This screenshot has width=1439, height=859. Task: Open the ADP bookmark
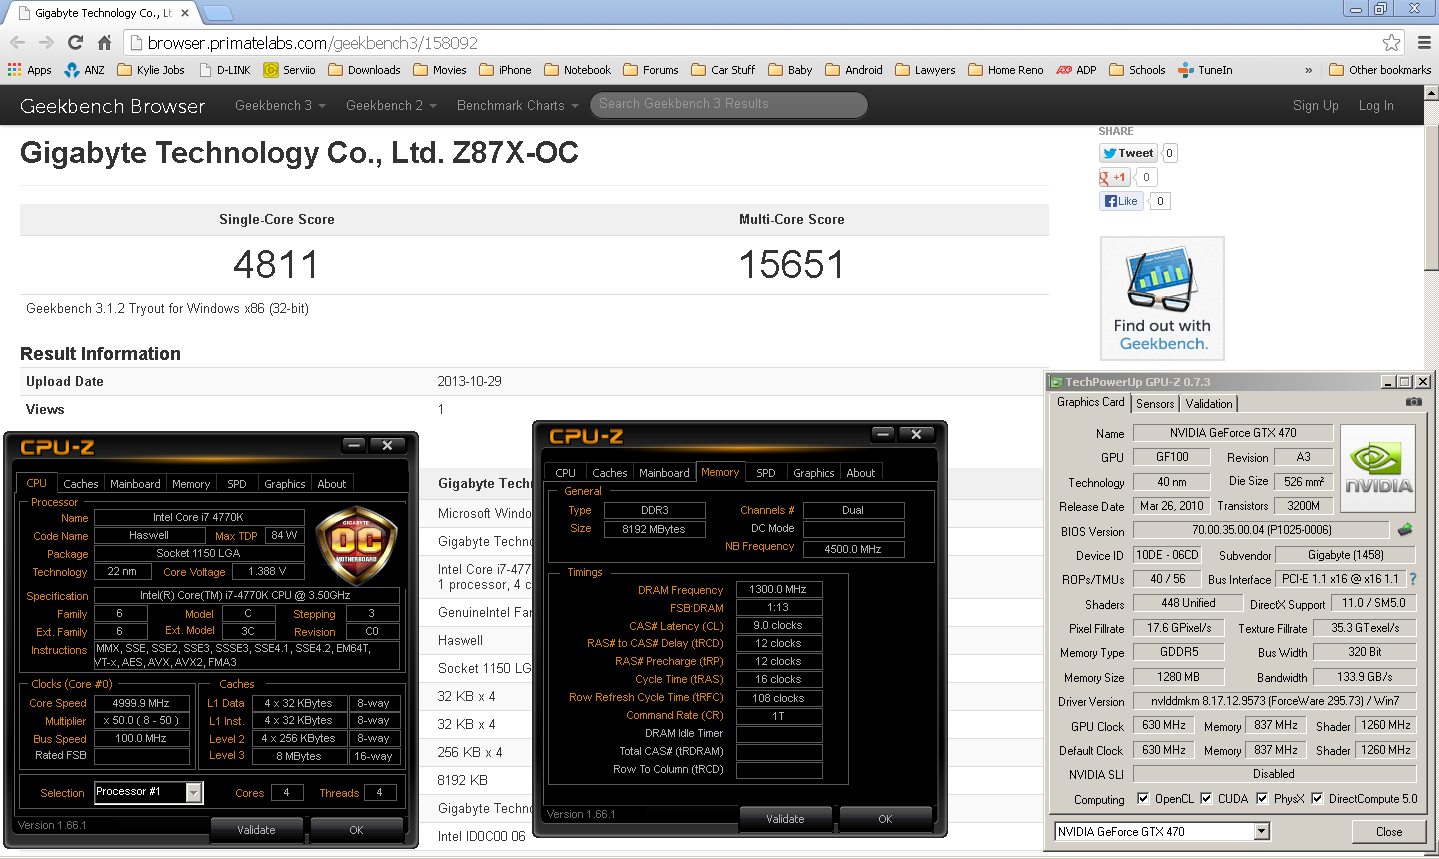(1076, 70)
